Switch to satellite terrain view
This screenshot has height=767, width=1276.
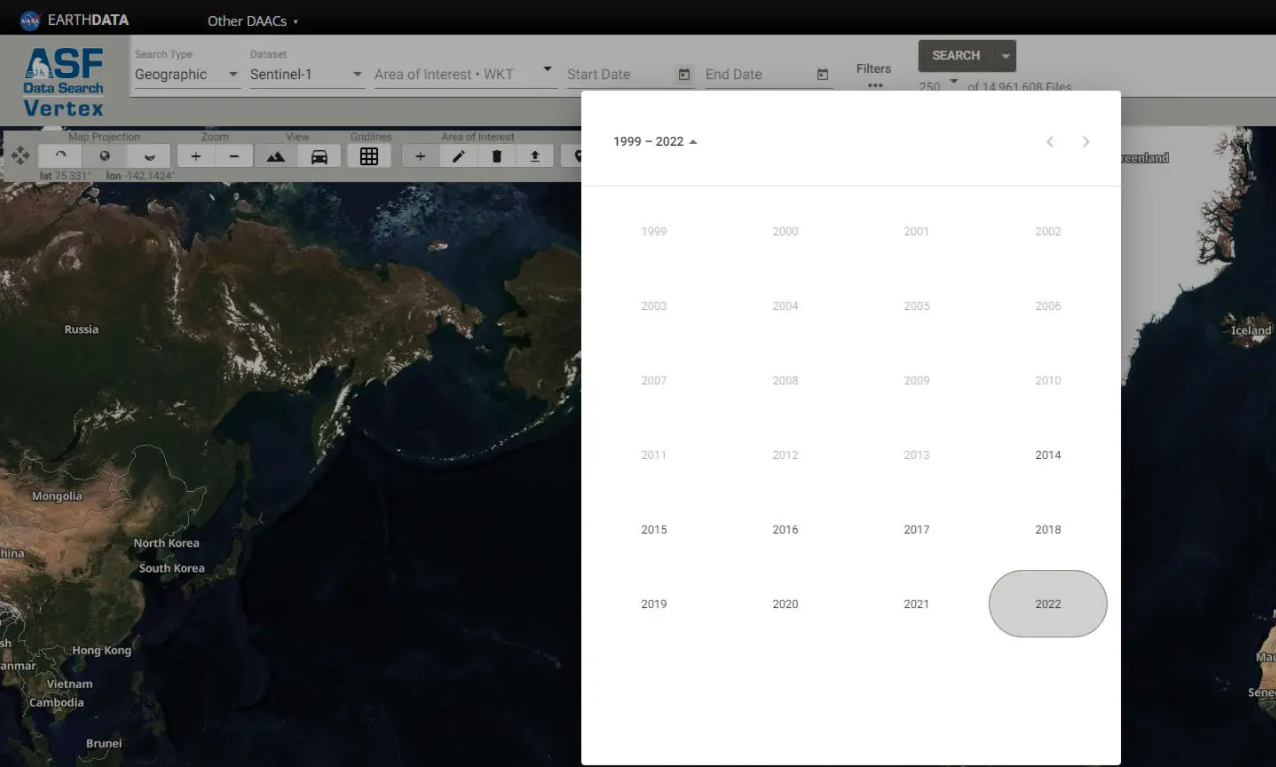(276, 156)
